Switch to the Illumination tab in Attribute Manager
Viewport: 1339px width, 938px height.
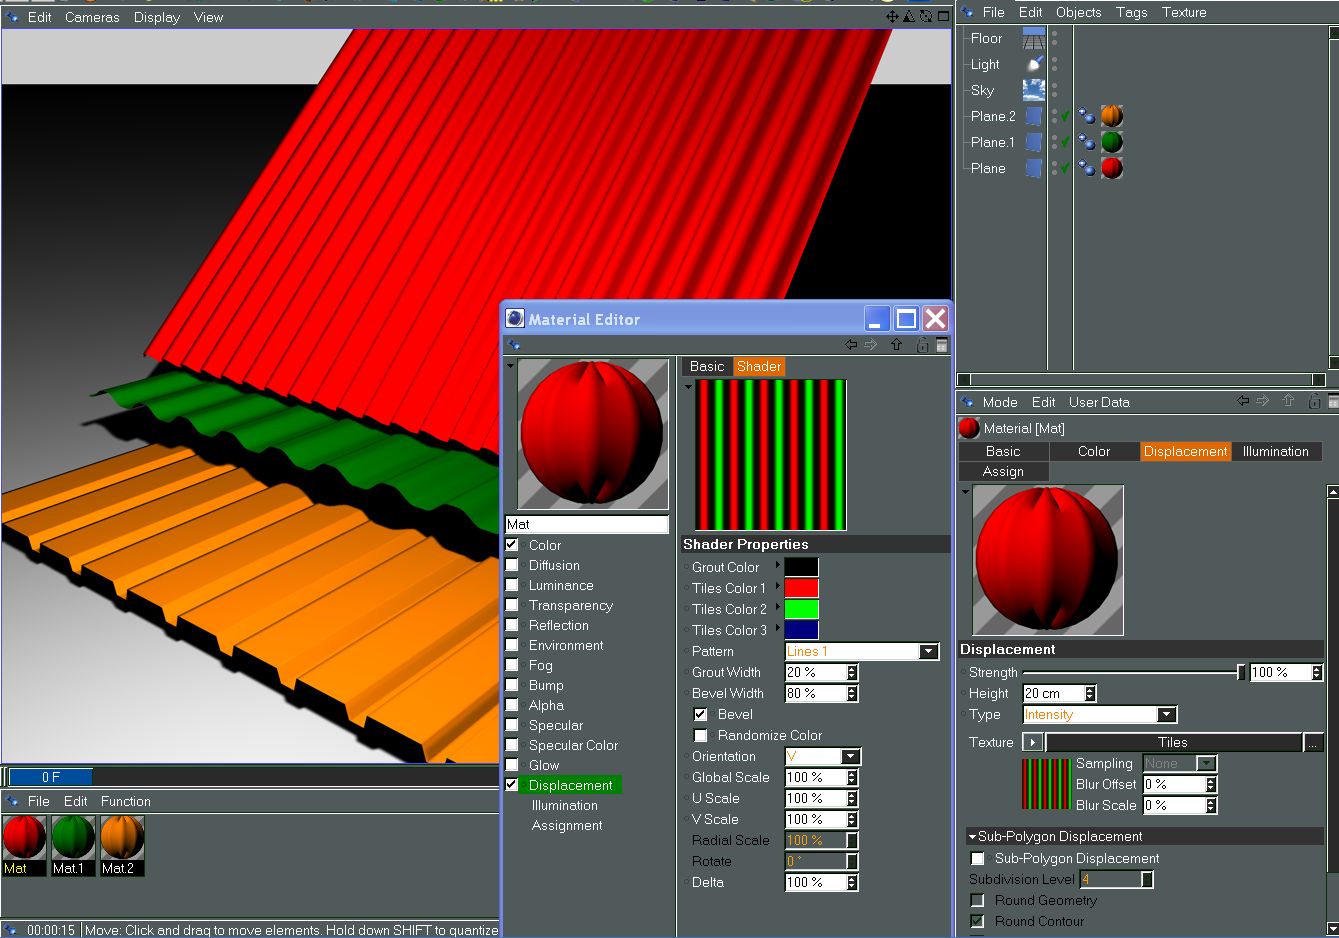(1276, 451)
